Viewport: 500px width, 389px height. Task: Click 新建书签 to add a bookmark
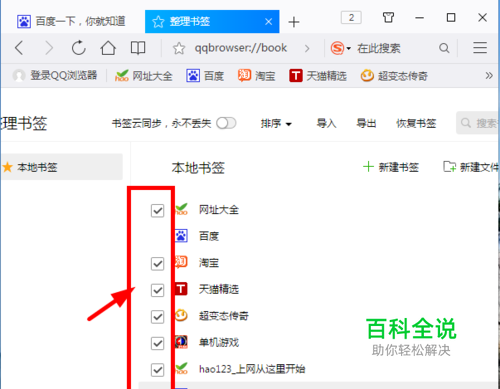391,167
